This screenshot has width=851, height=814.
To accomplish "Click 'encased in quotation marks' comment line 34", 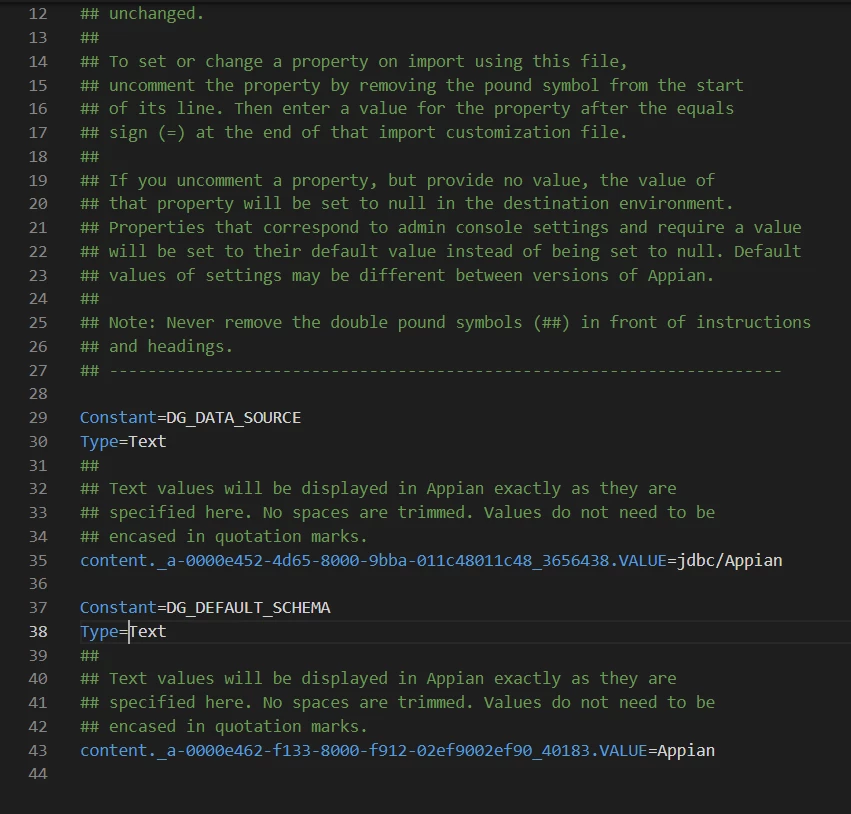I will [224, 536].
